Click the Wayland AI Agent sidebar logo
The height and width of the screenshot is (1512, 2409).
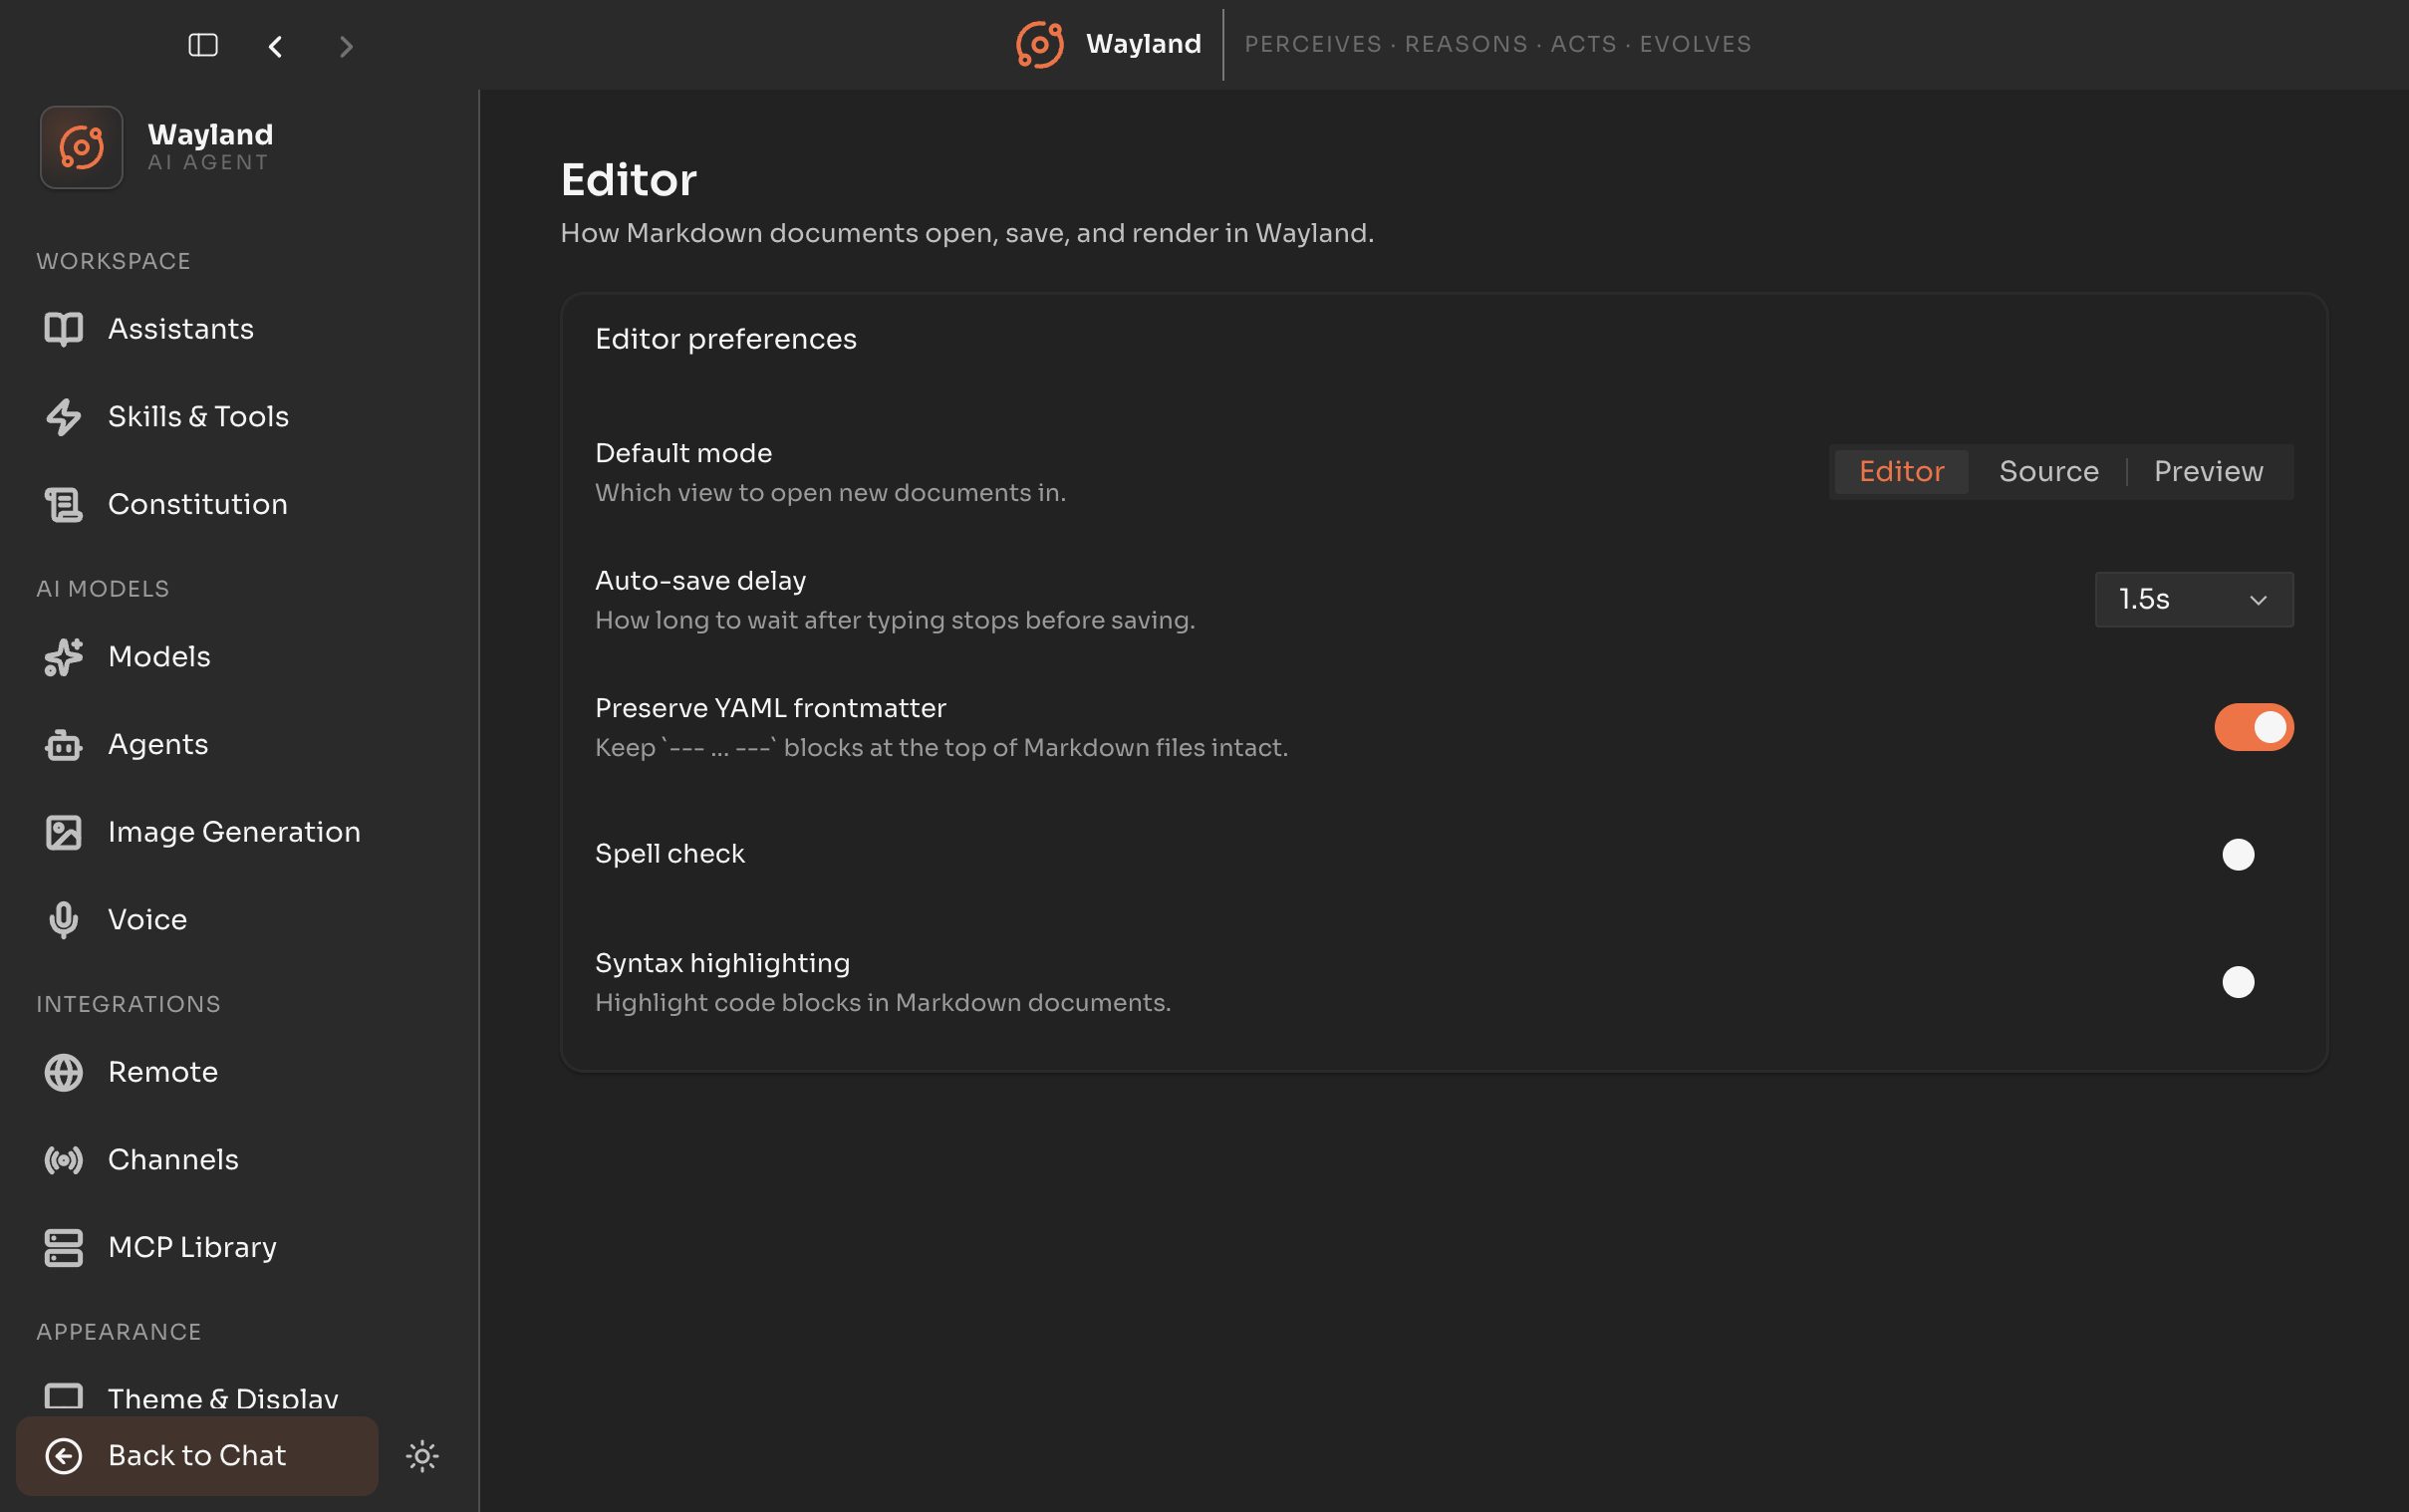pyautogui.click(x=81, y=147)
